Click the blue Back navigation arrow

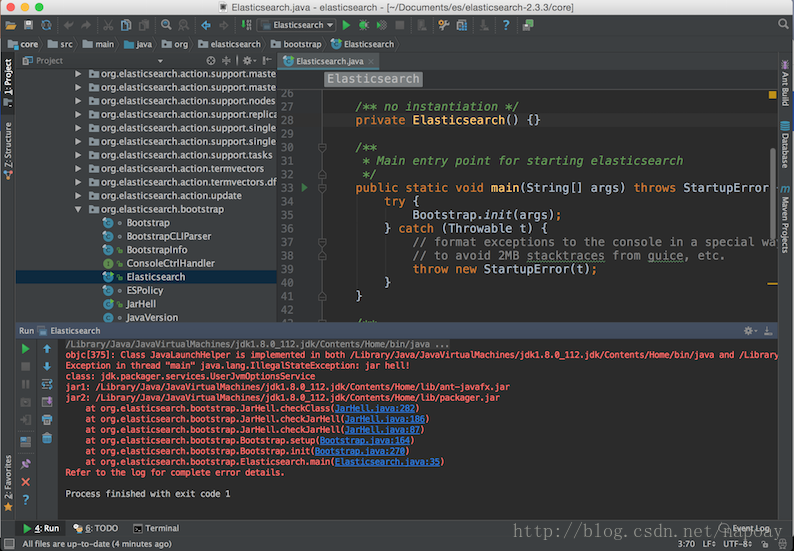pyautogui.click(x=206, y=25)
